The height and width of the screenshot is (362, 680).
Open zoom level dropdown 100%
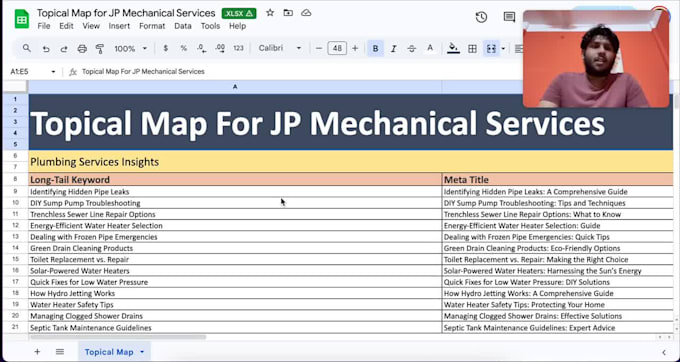(131, 49)
